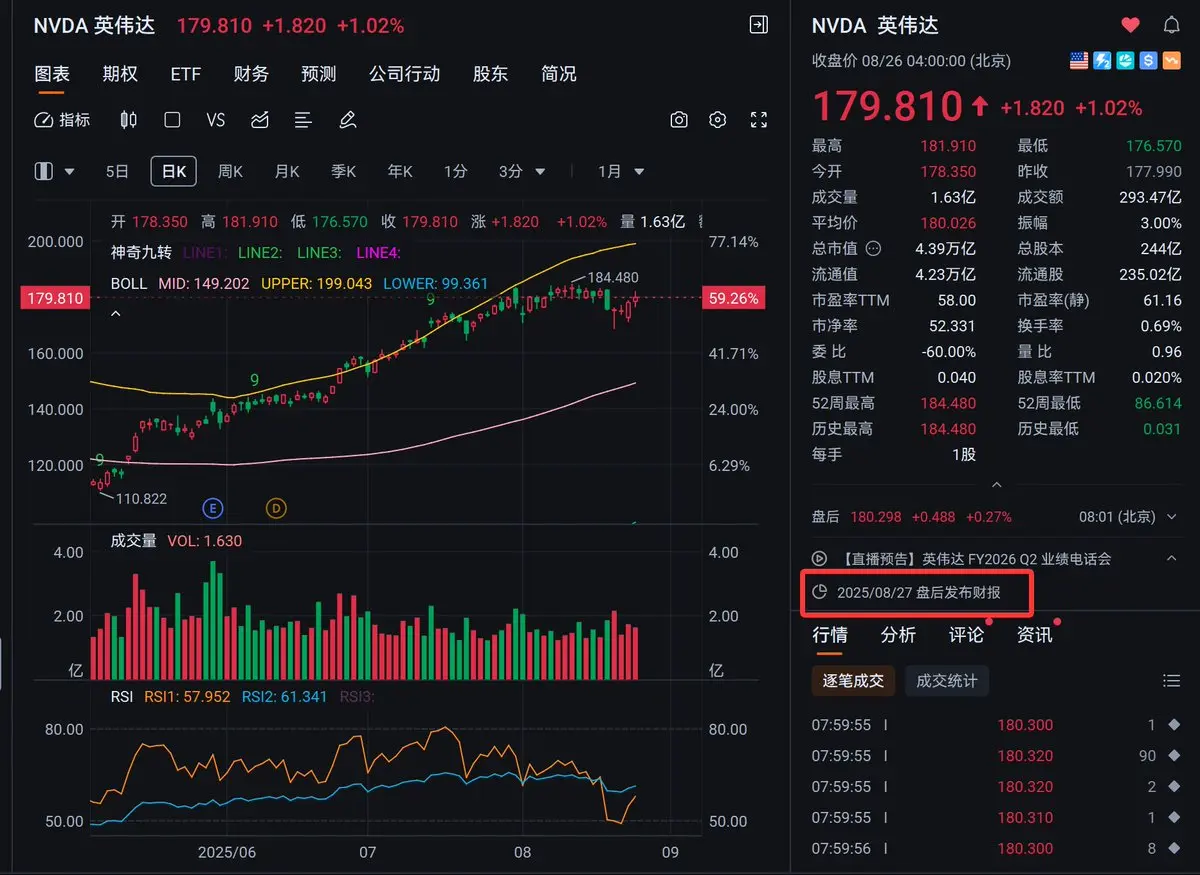Viewport: 1200px width, 875px height.
Task: Click the square icon beside VS
Action: point(172,120)
